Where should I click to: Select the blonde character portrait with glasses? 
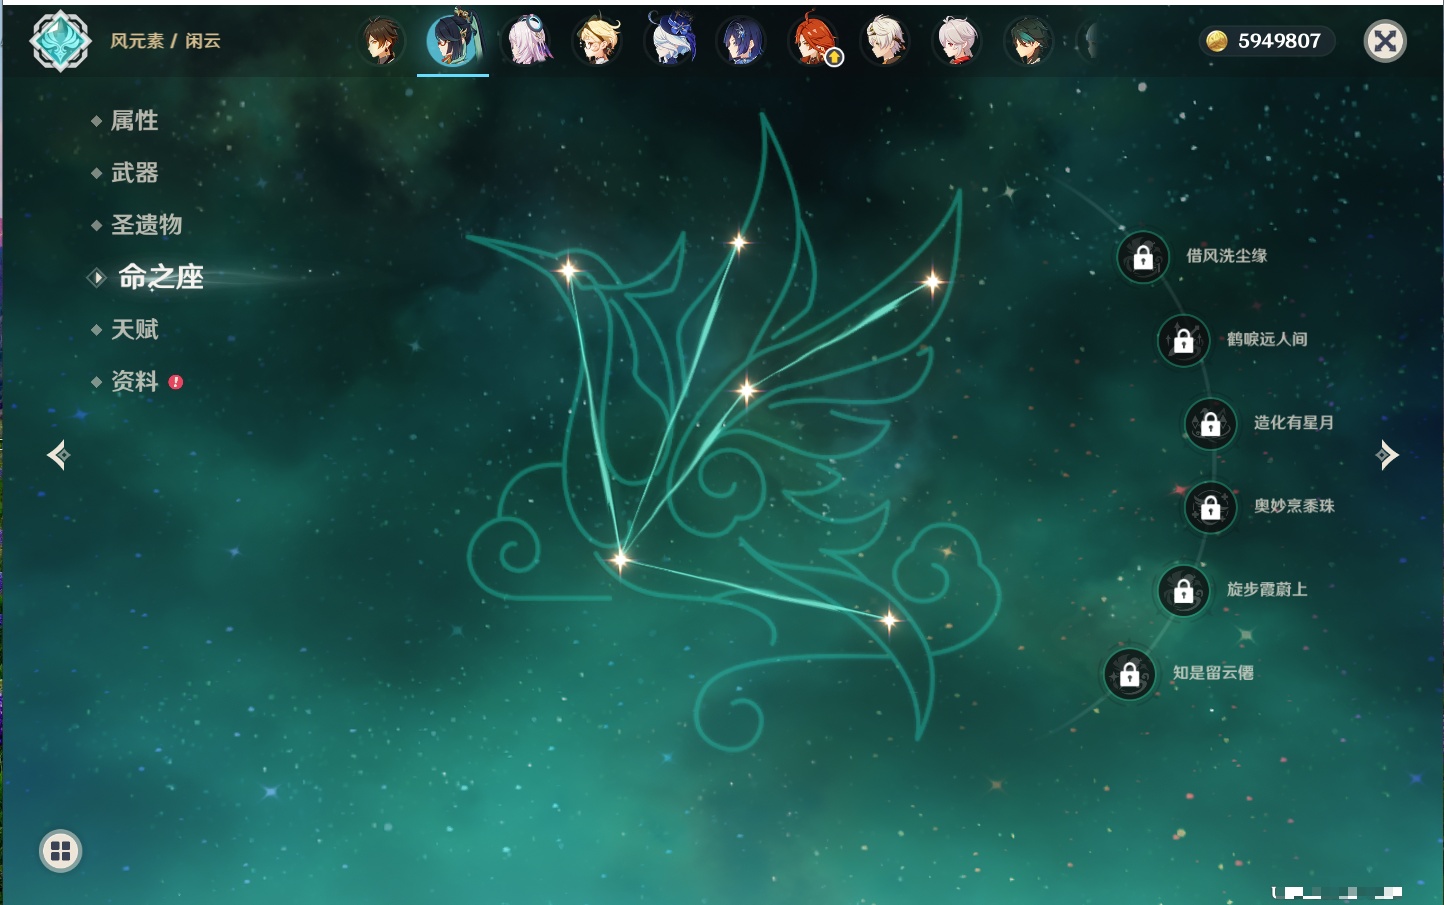597,41
